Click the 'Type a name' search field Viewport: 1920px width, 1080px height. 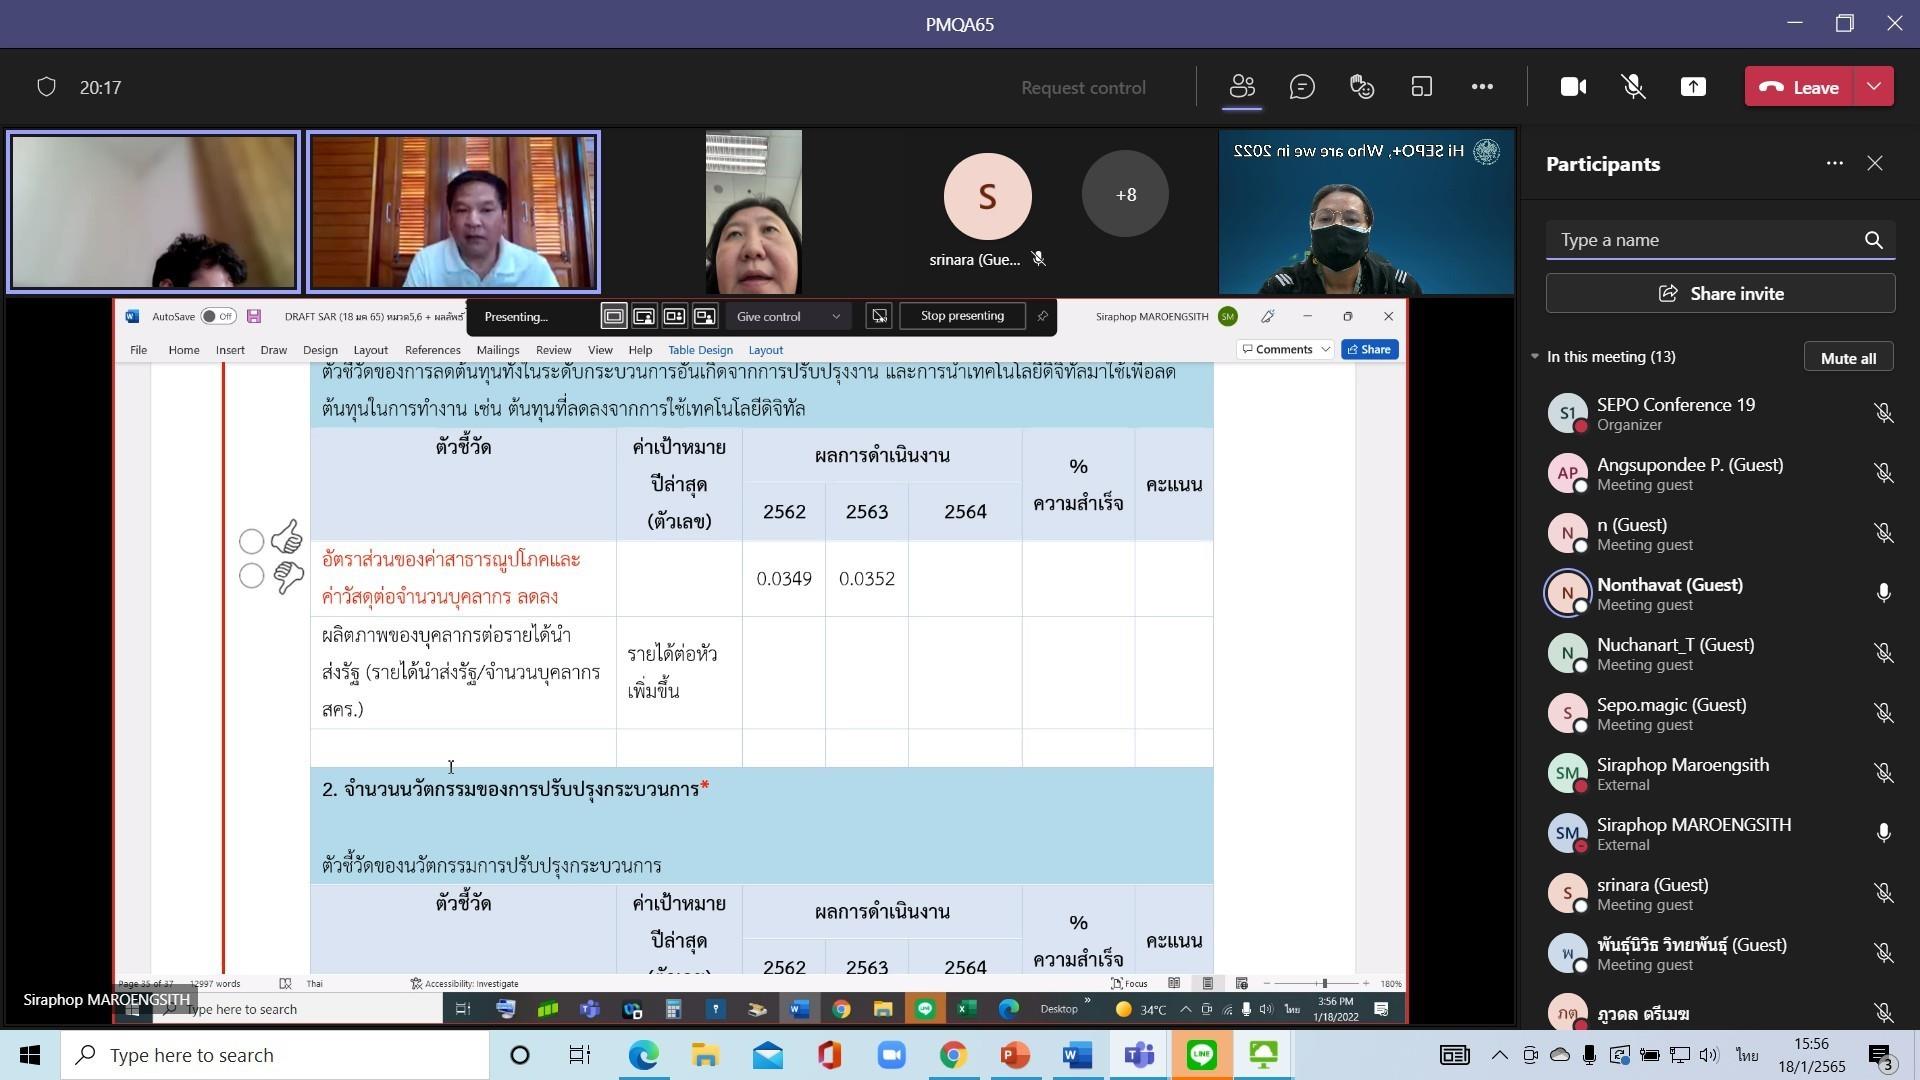(1700, 240)
